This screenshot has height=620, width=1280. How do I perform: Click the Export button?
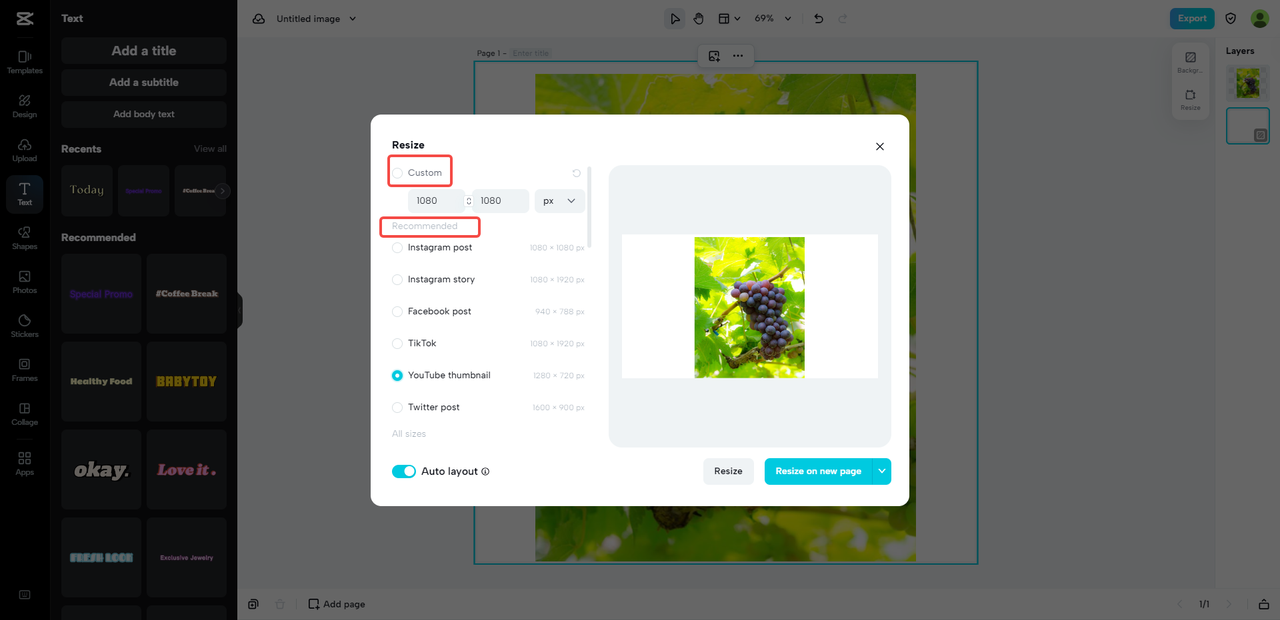[x=1192, y=18]
